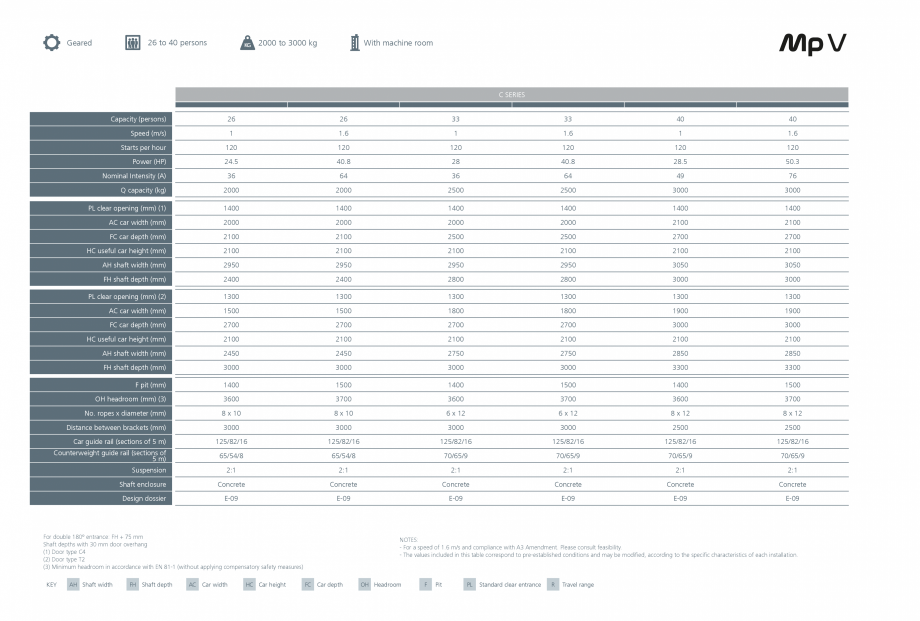Select the HC Car height key badge
Screen dimensions: 920x621
point(248,584)
